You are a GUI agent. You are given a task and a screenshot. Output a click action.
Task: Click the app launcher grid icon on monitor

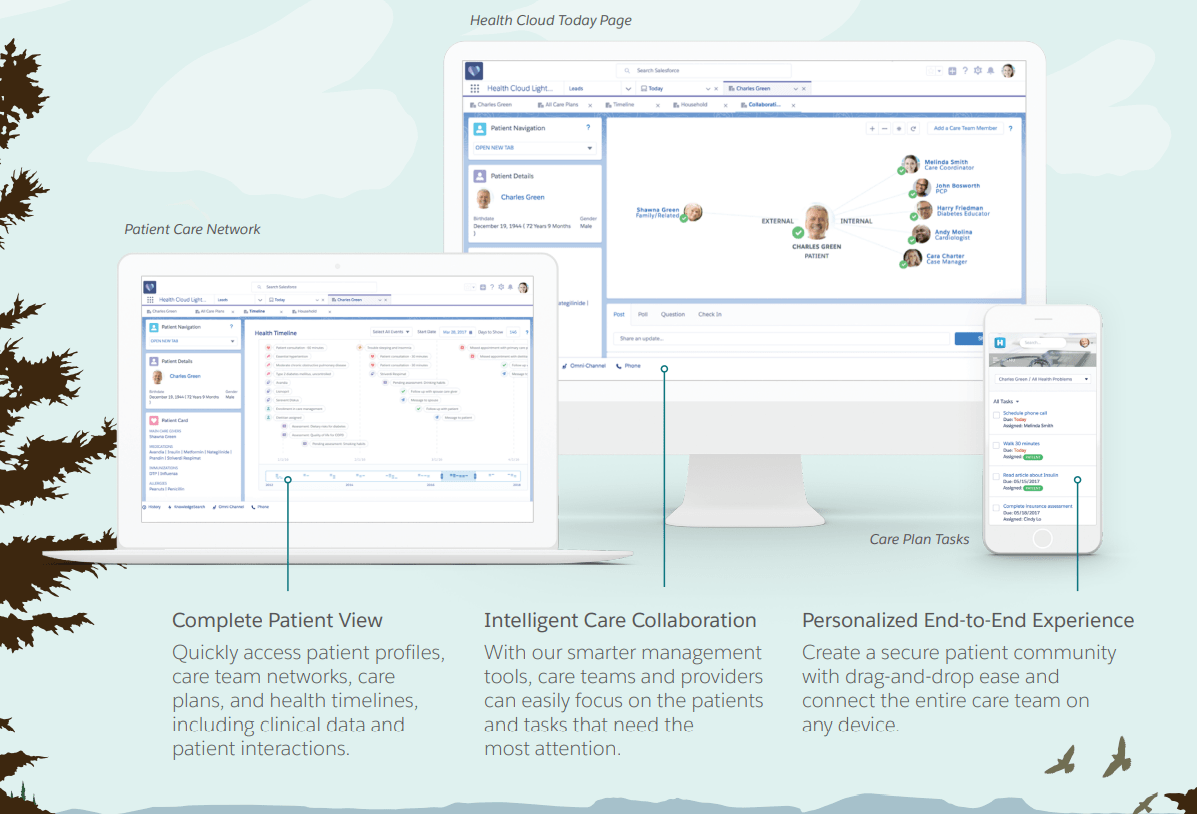[475, 88]
